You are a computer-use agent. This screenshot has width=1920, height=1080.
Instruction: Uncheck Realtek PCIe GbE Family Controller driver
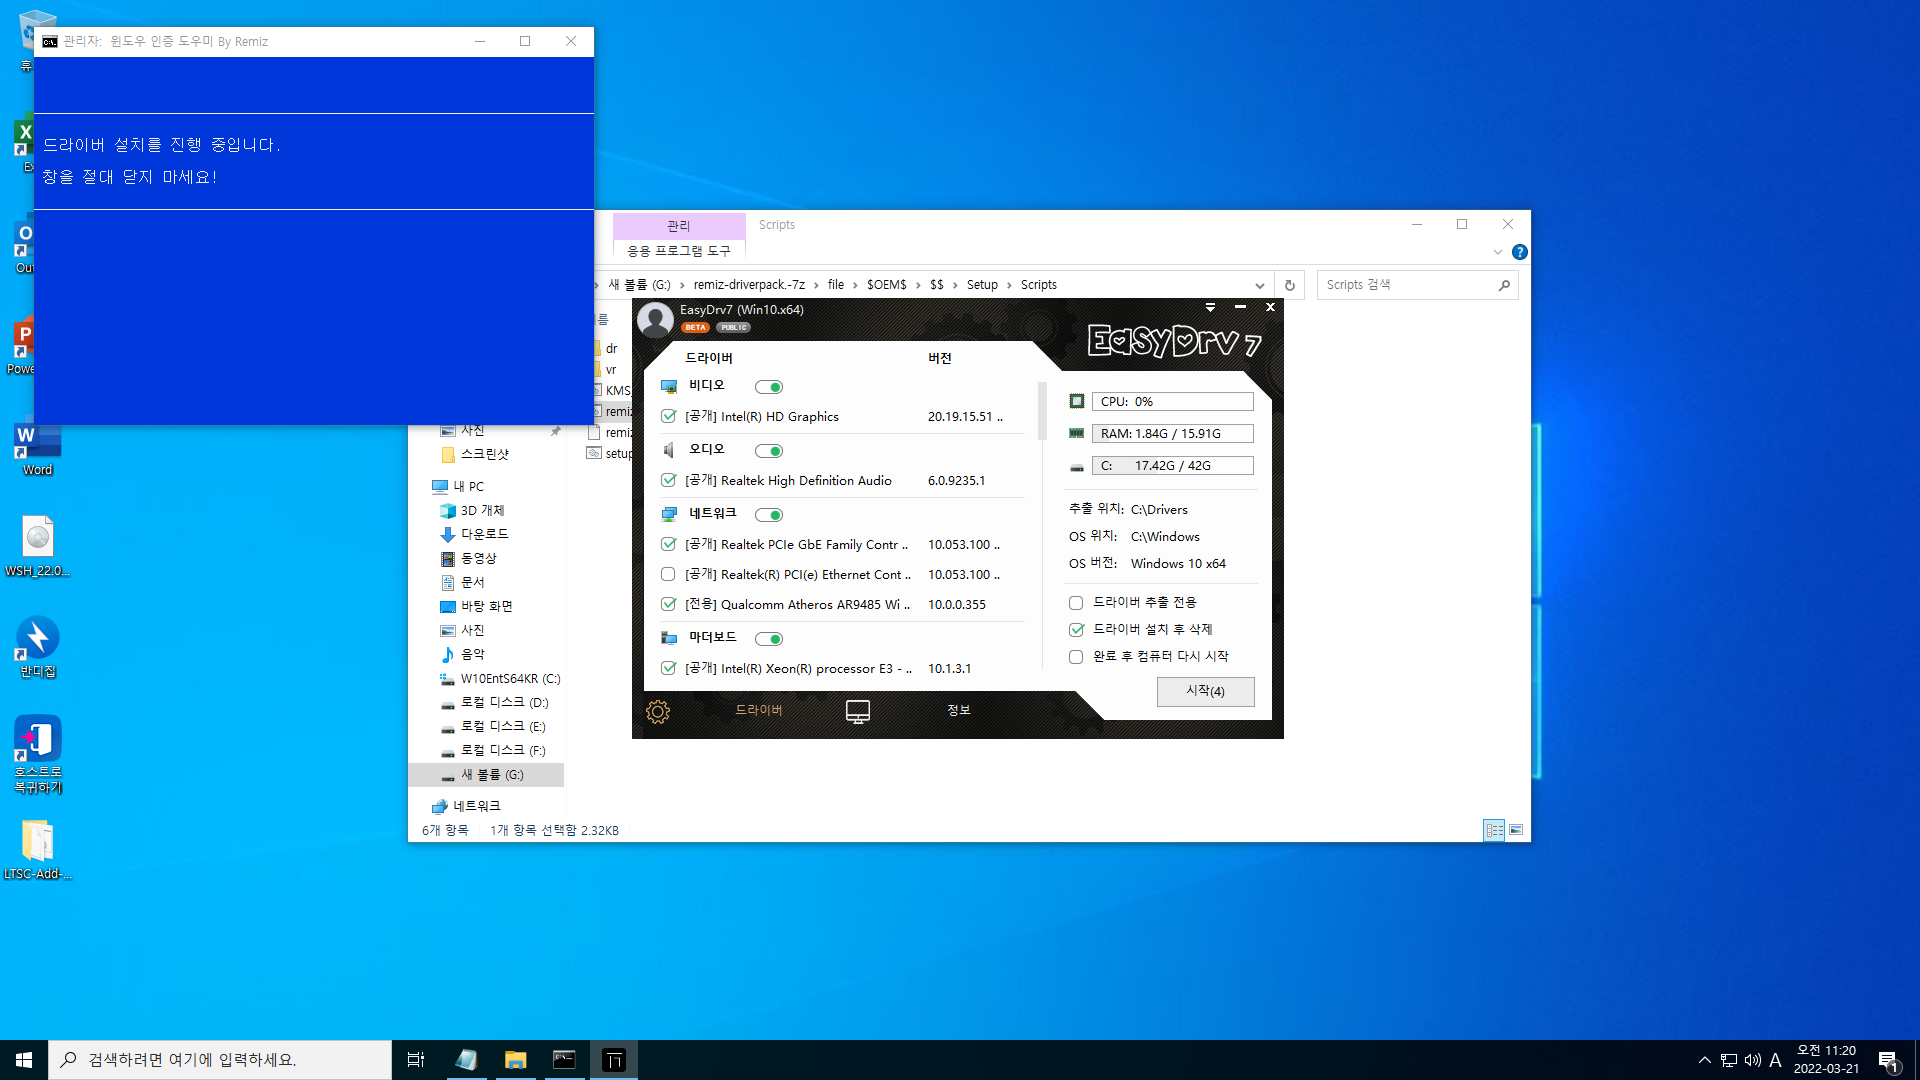668,544
